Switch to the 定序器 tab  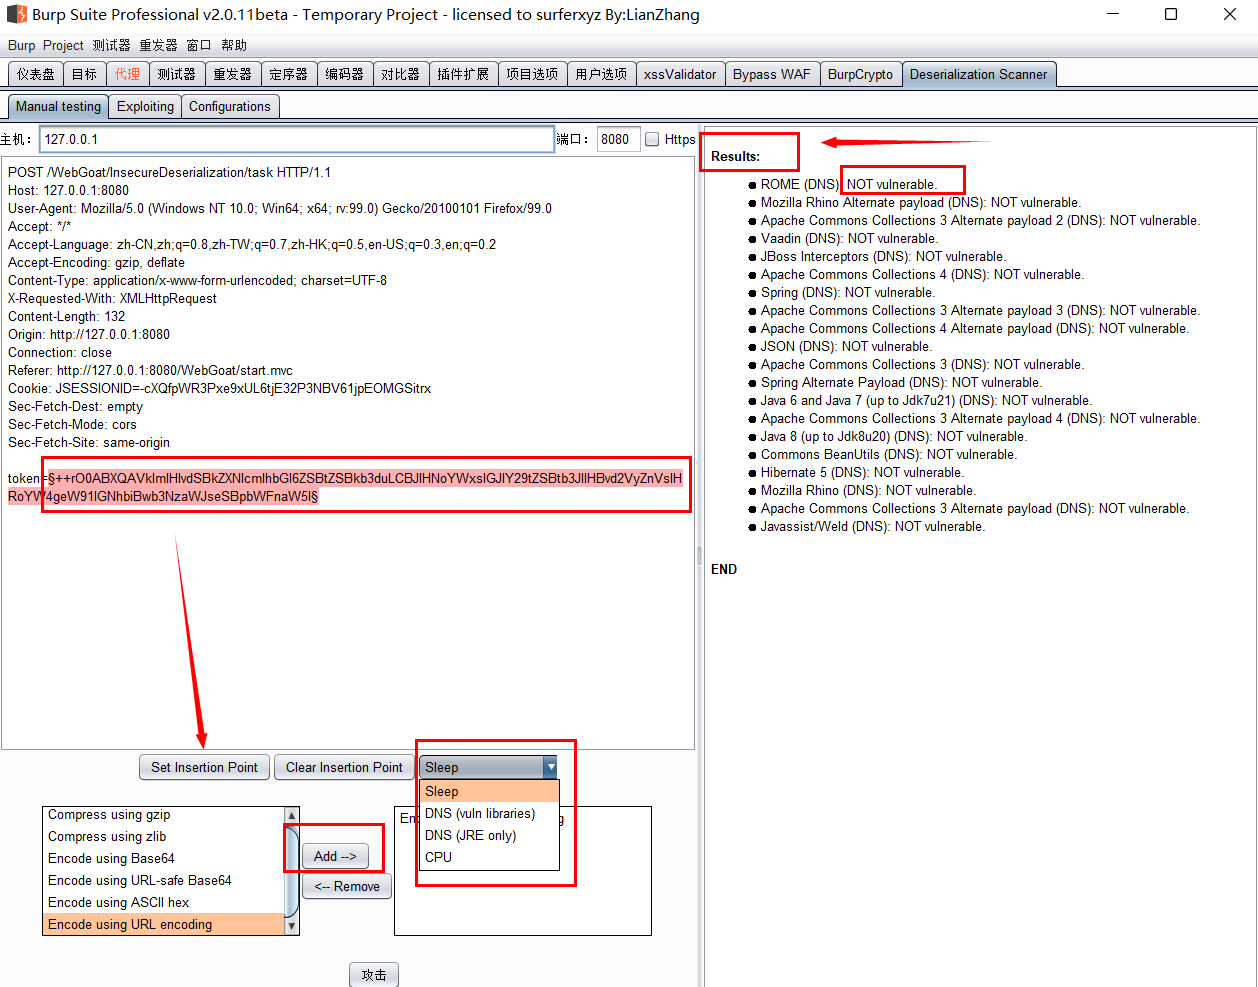click(288, 74)
